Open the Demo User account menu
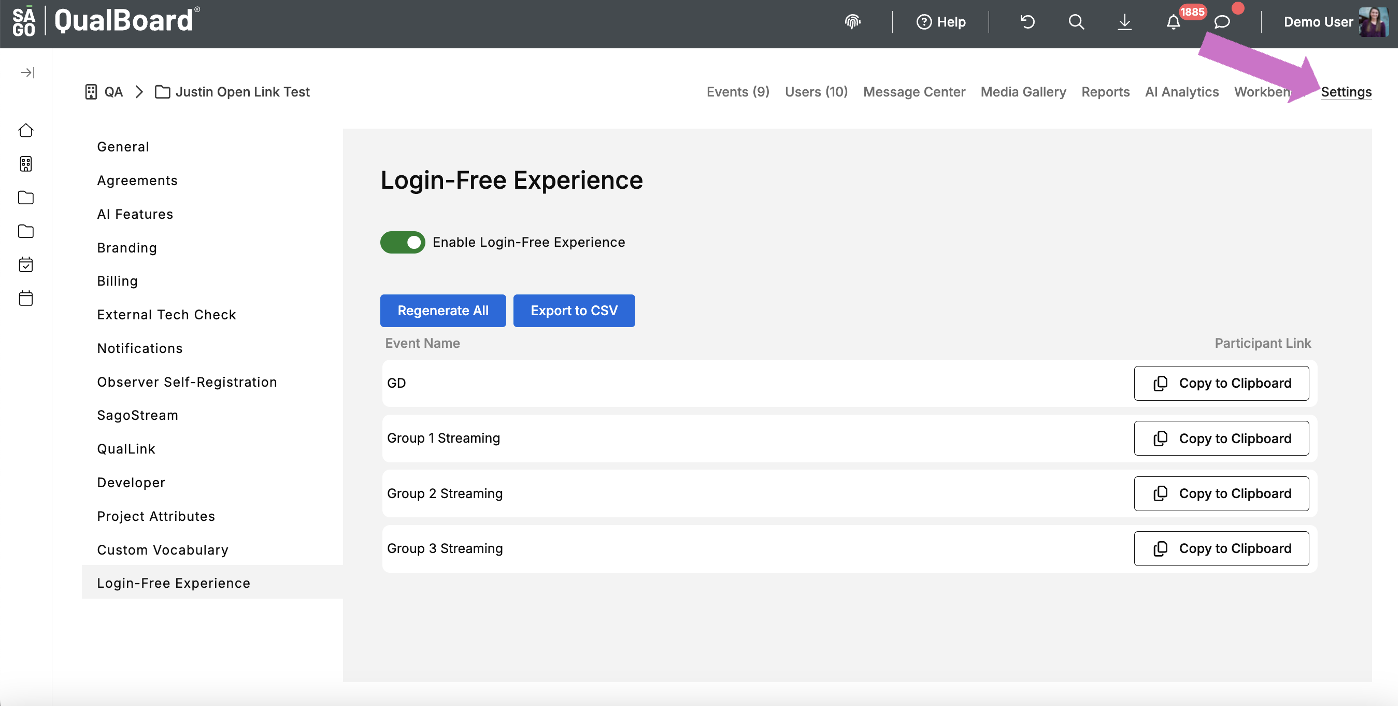Screen dimensions: 1398x706 tap(1318, 22)
